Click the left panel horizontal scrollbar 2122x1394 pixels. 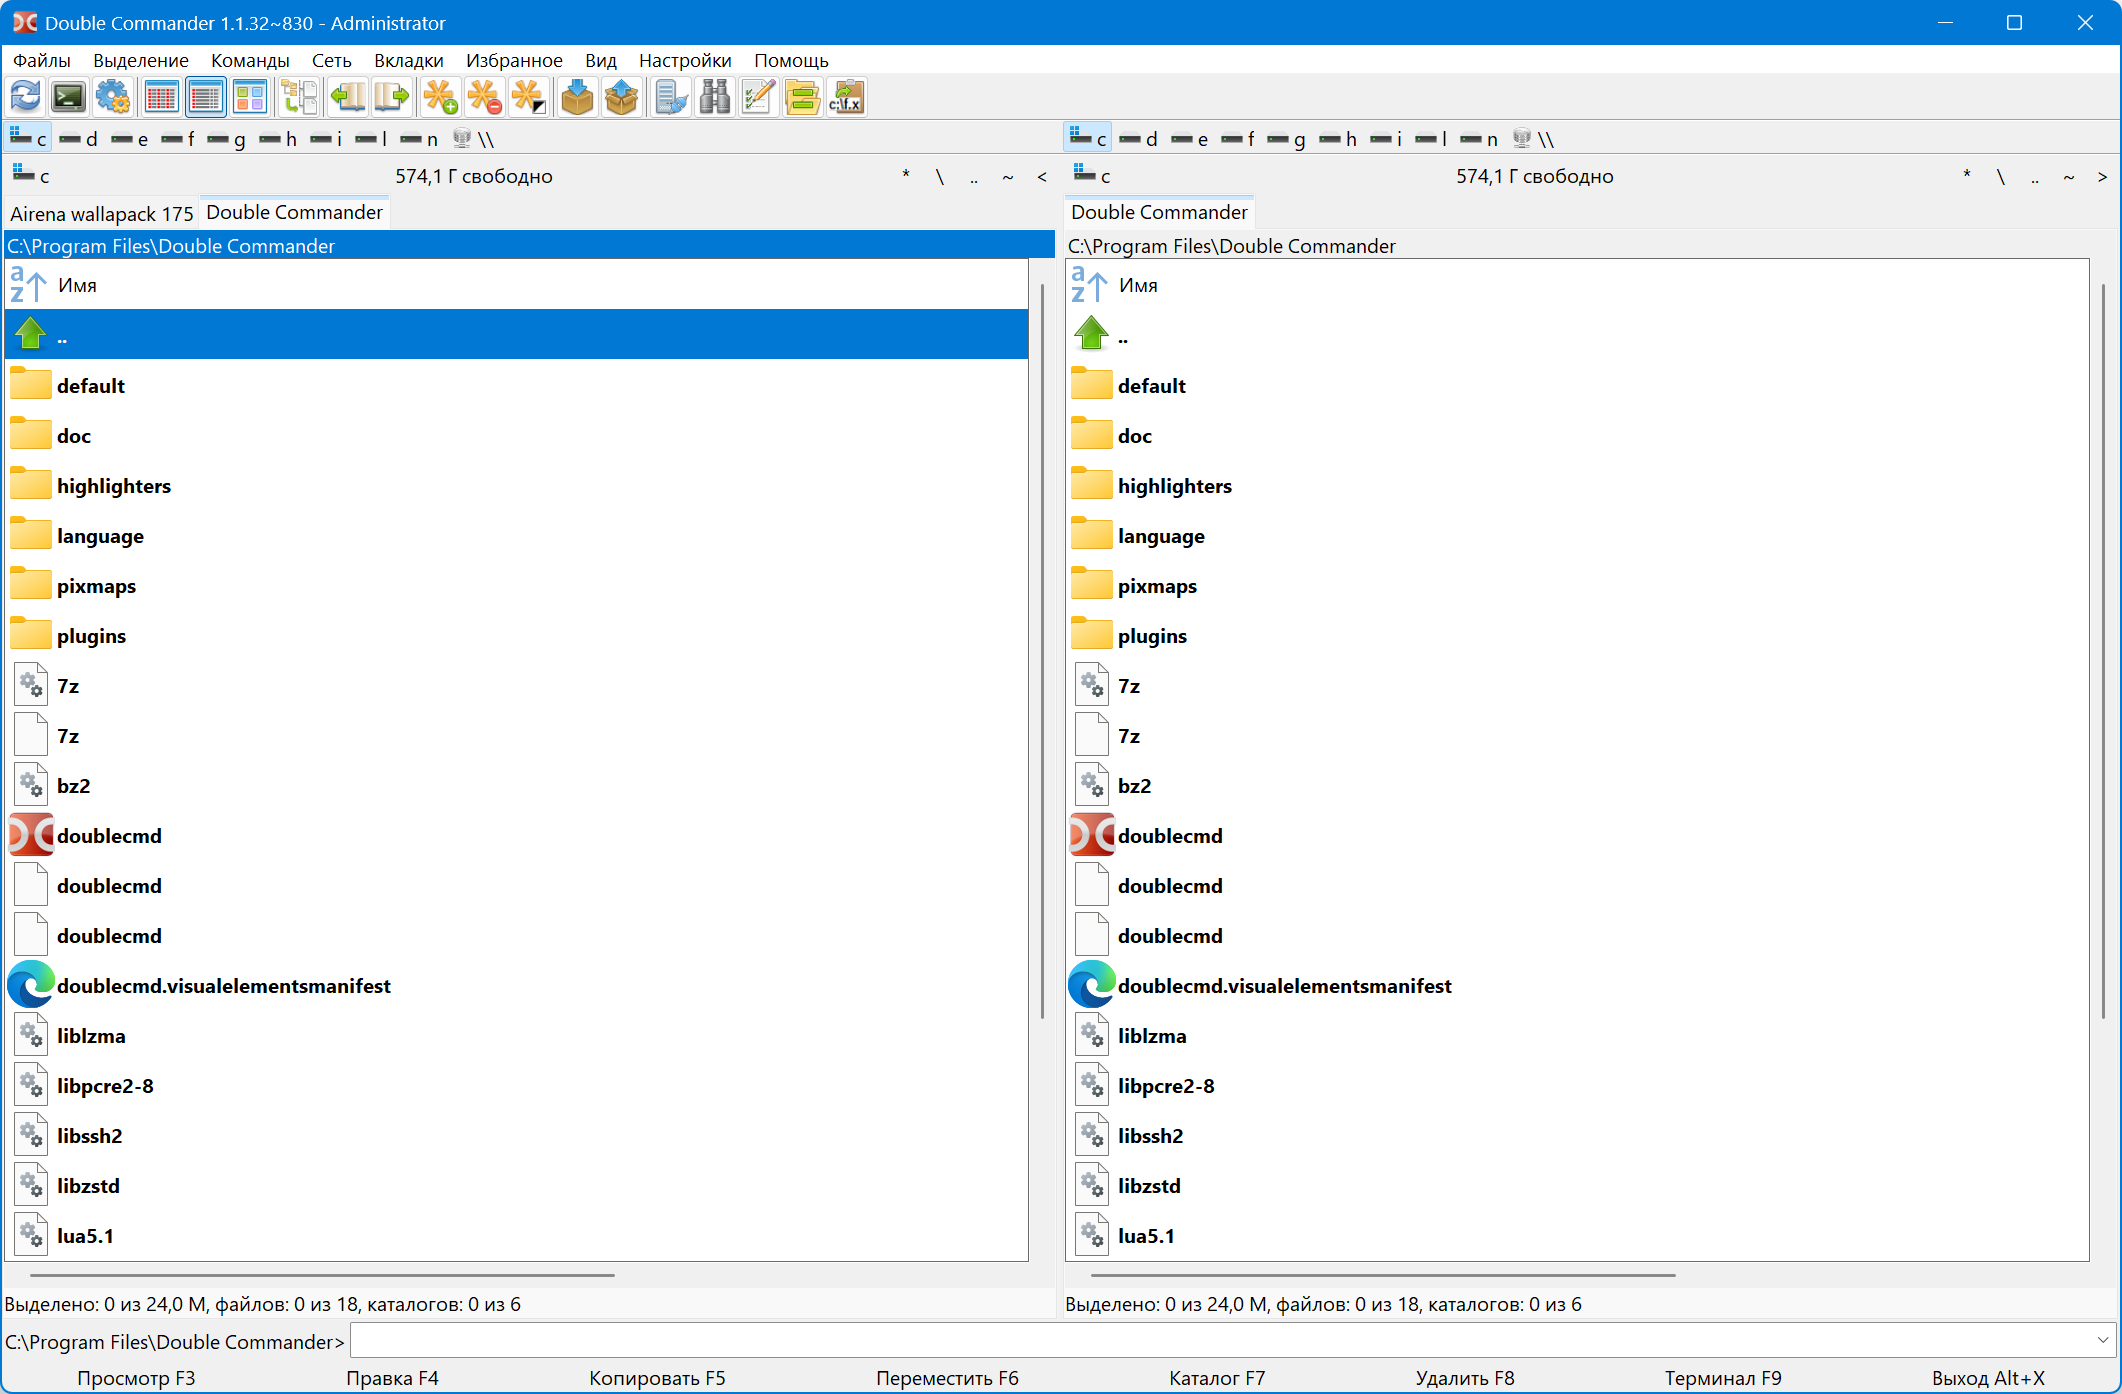click(x=322, y=1275)
